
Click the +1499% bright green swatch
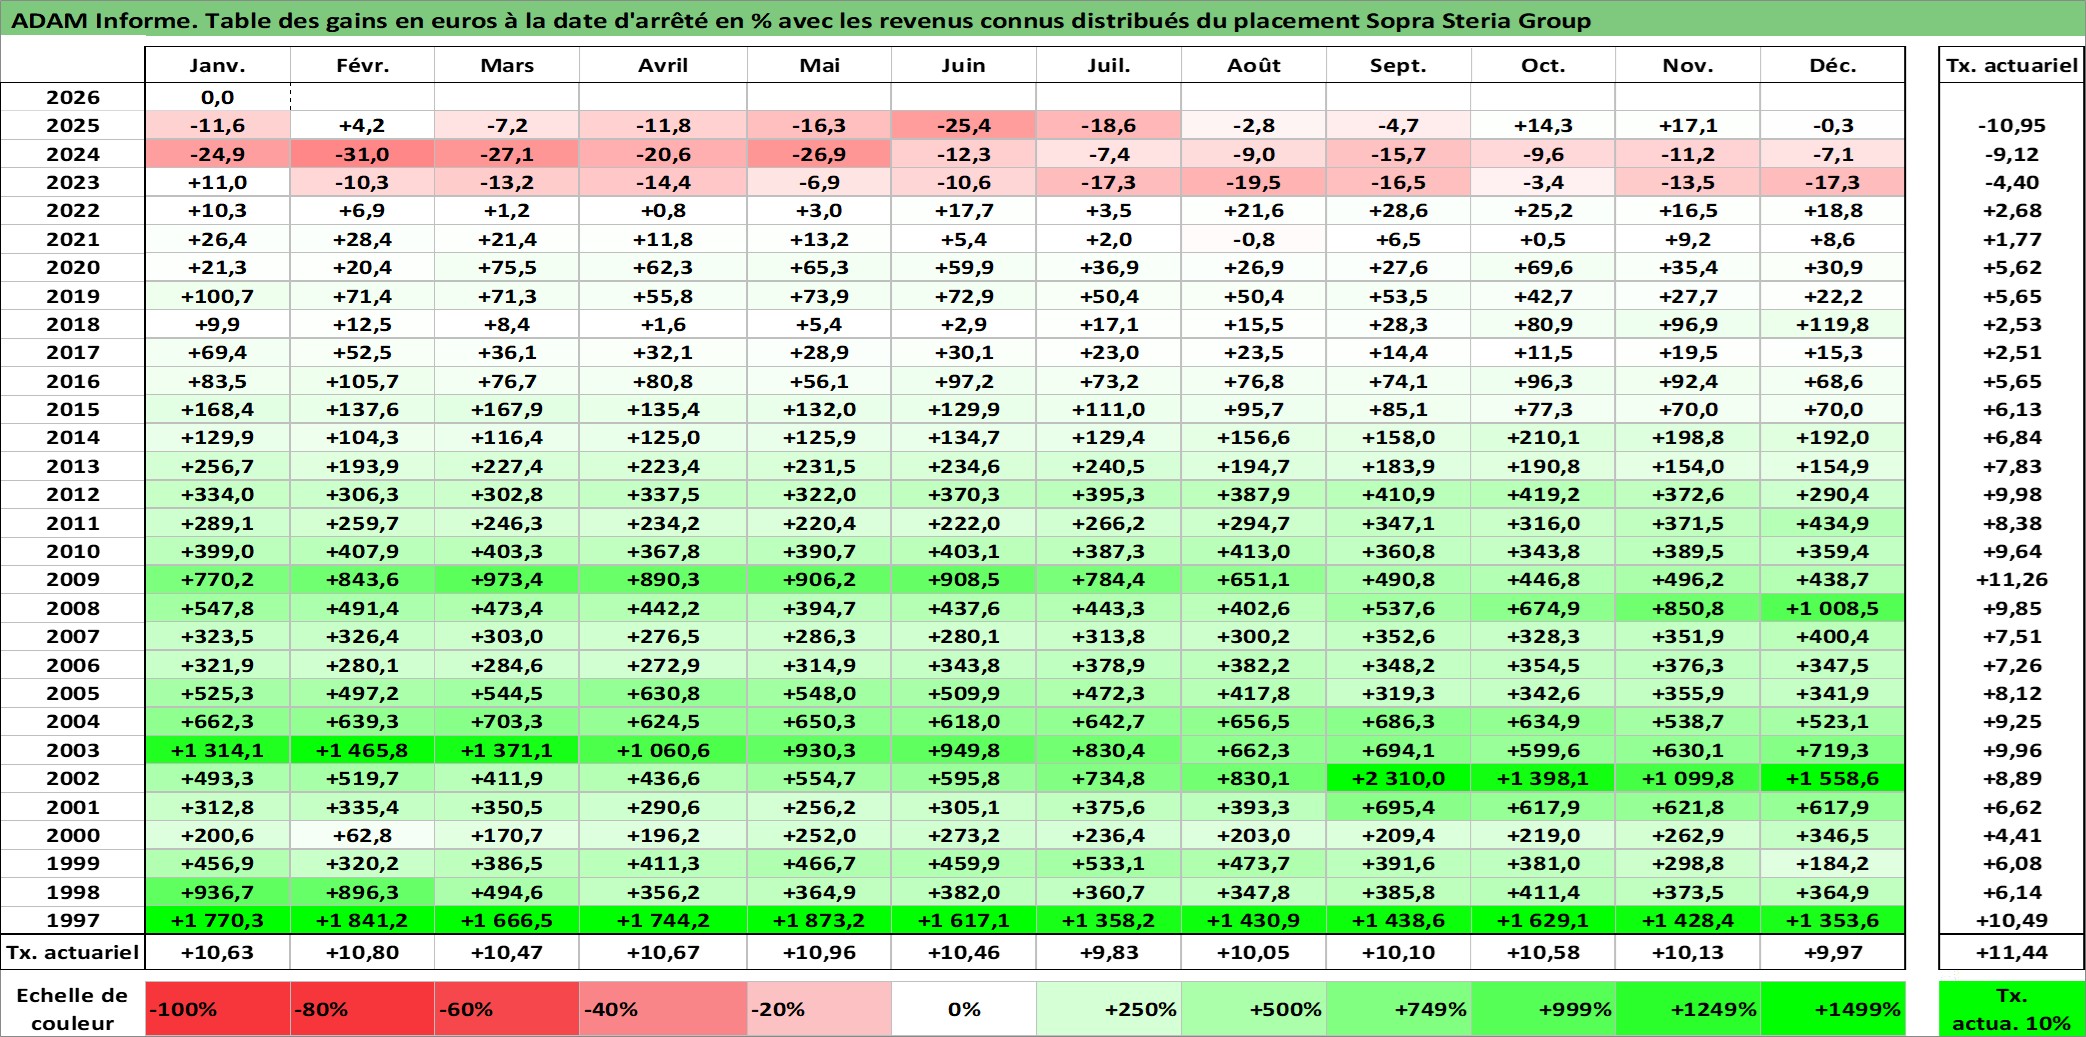pyautogui.click(x=1833, y=1009)
